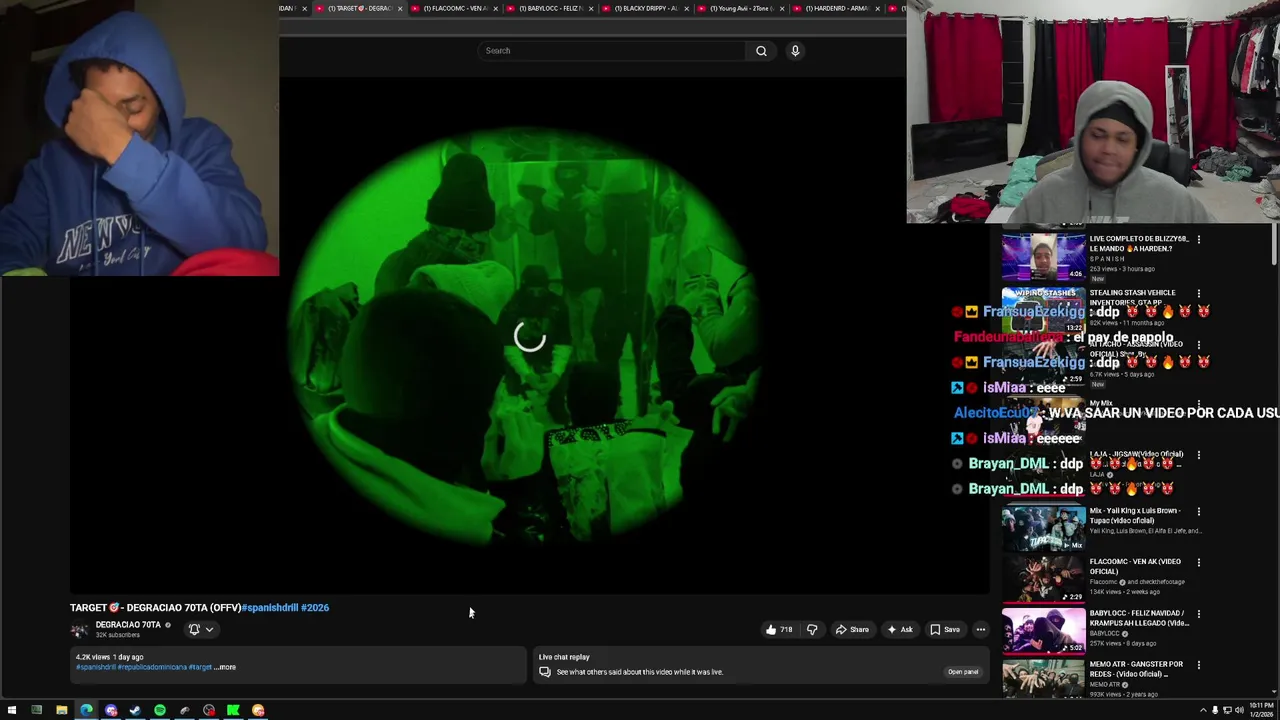1280x720 pixels.
Task: Open Spotify from the taskbar
Action: pyautogui.click(x=160, y=711)
